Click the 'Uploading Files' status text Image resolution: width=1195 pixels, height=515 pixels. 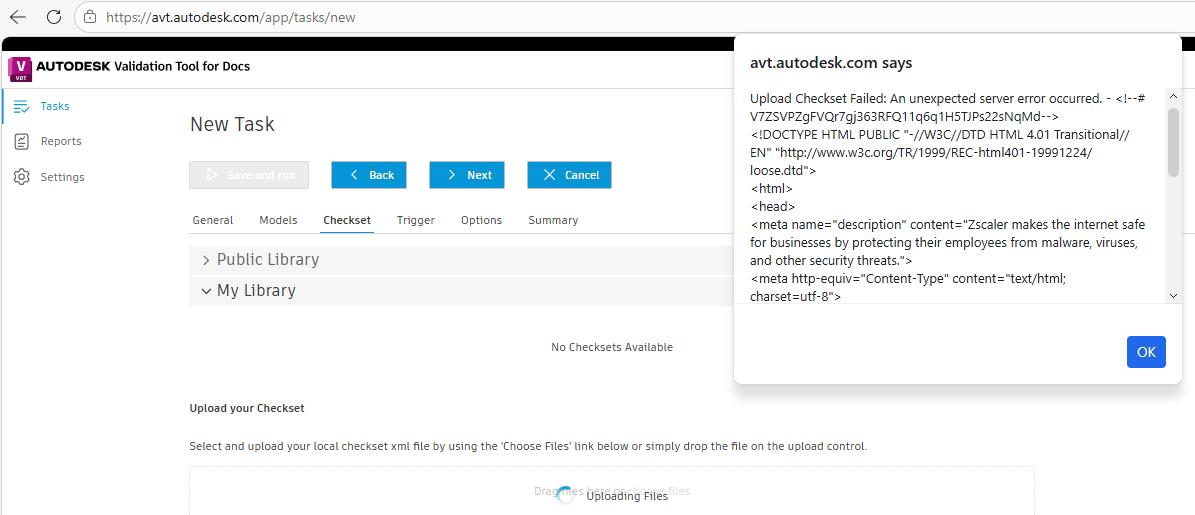[627, 496]
